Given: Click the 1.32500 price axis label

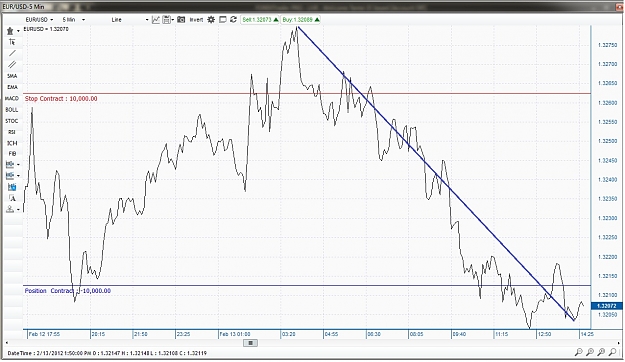Looking at the screenshot, I should (x=607, y=141).
